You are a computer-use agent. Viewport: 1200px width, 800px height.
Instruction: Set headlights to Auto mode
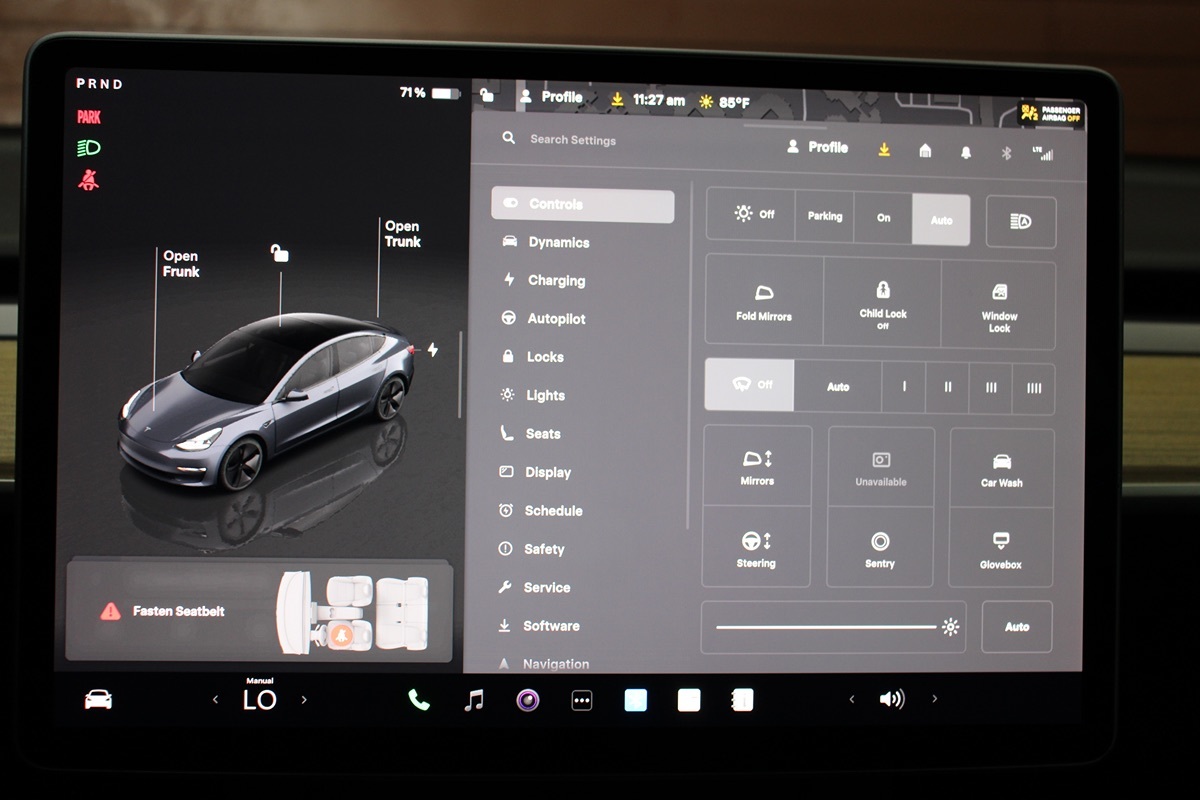[x=941, y=220]
